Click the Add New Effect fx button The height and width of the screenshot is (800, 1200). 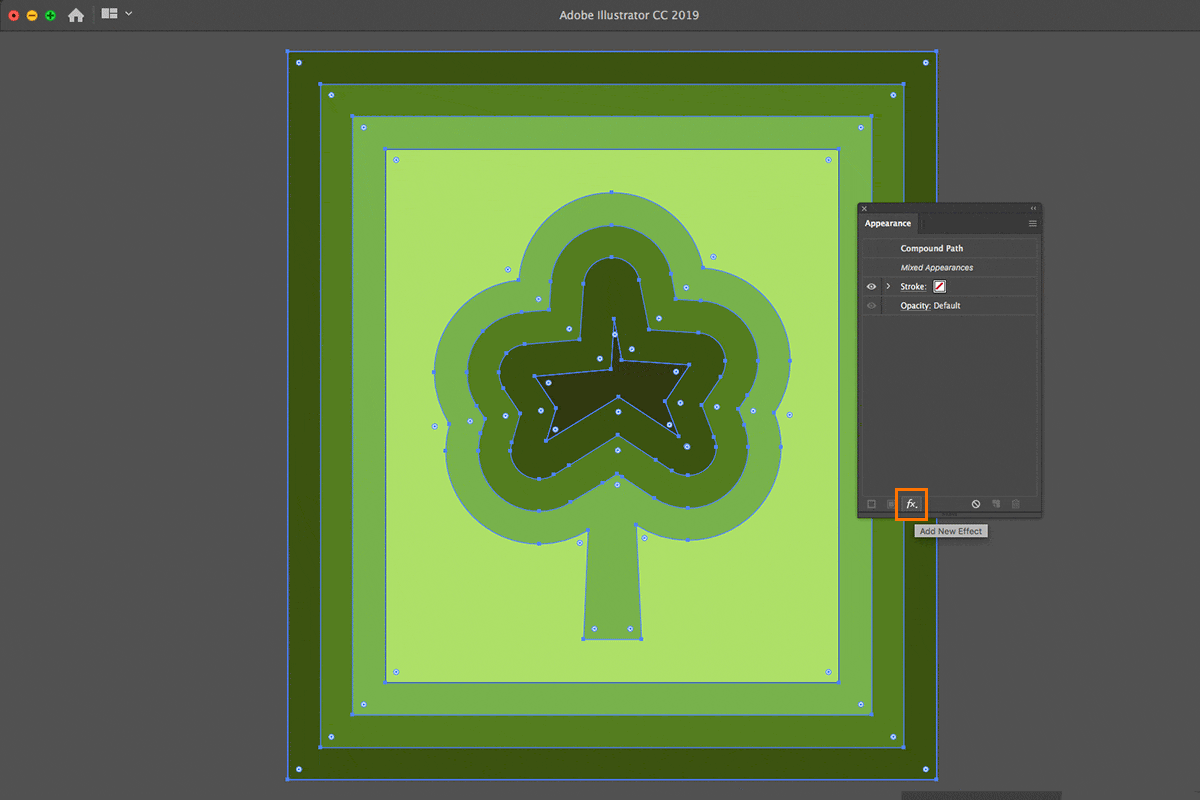click(x=911, y=504)
